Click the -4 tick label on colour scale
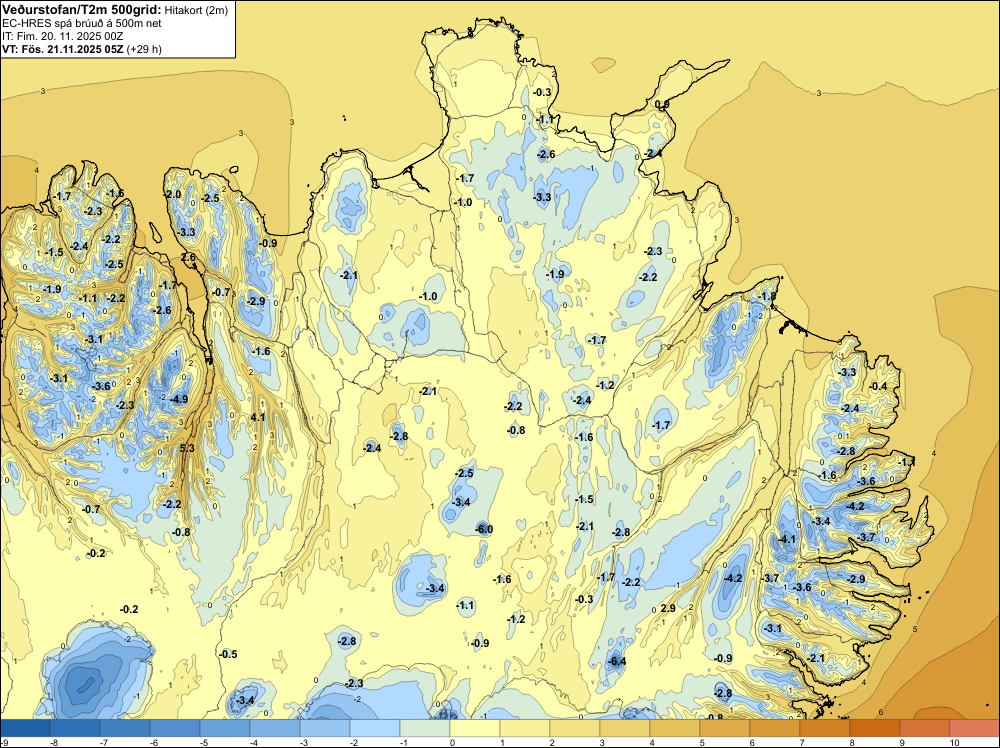 click(x=253, y=742)
